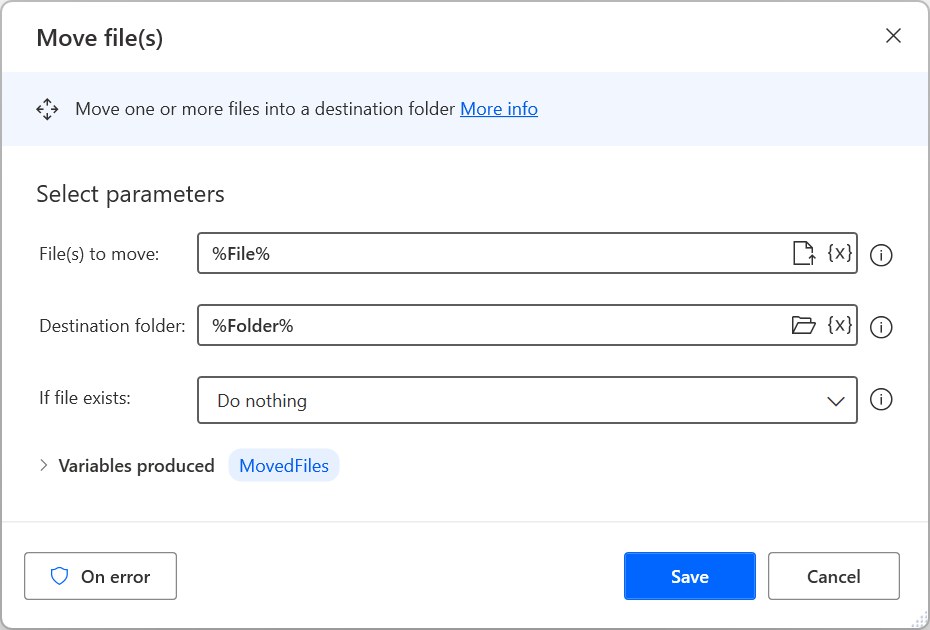Click the info icon for If file exists
Image resolution: width=930 pixels, height=630 pixels.
881,399
